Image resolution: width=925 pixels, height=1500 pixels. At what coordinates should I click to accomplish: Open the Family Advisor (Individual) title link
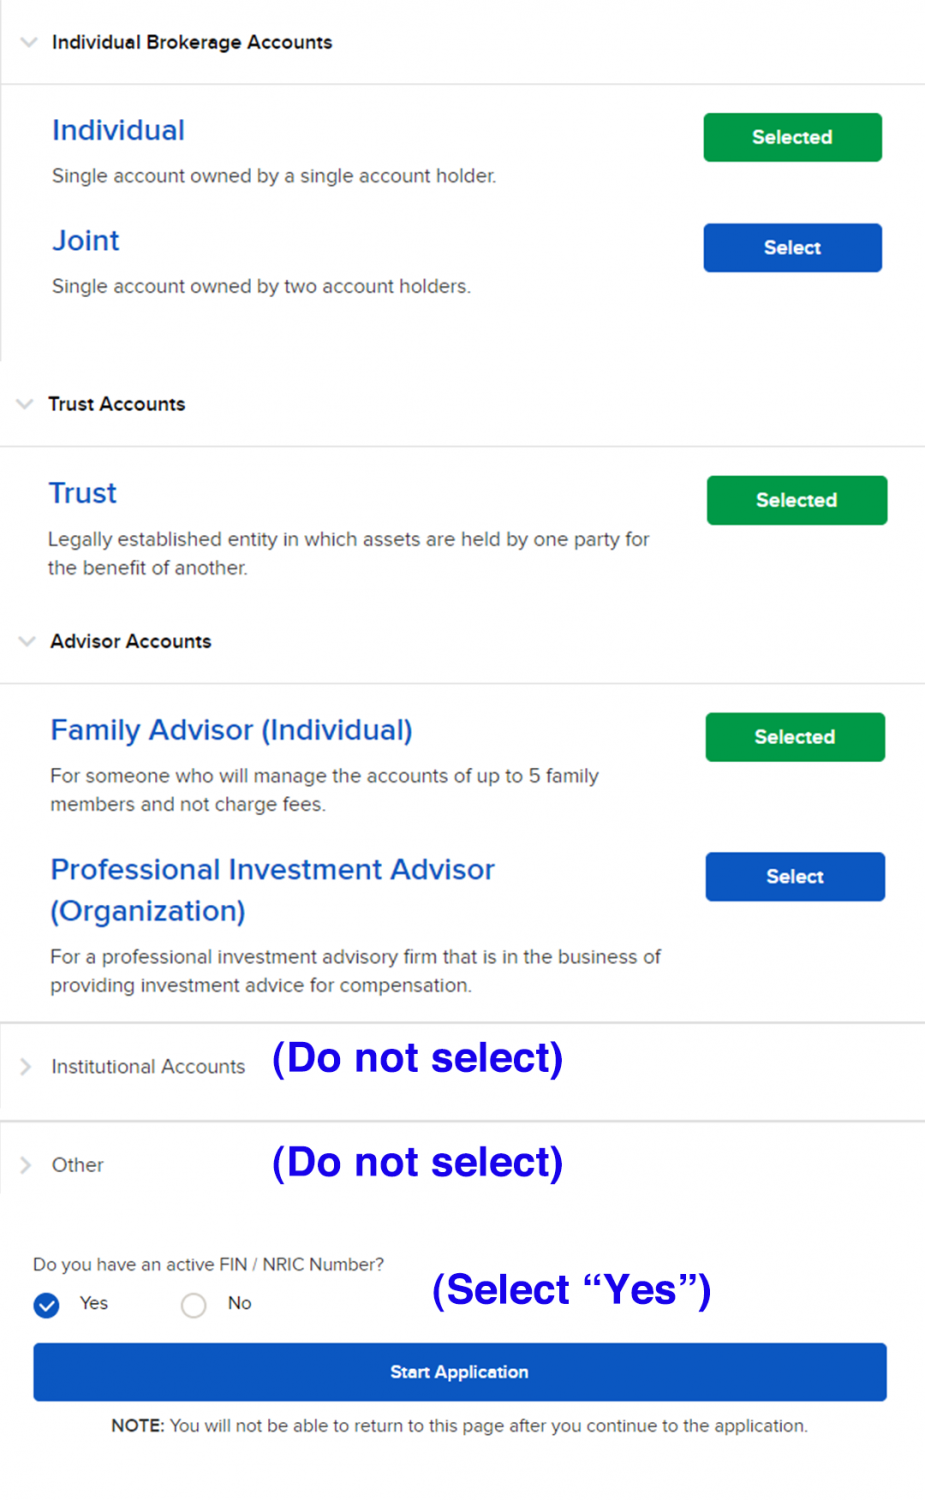click(231, 730)
